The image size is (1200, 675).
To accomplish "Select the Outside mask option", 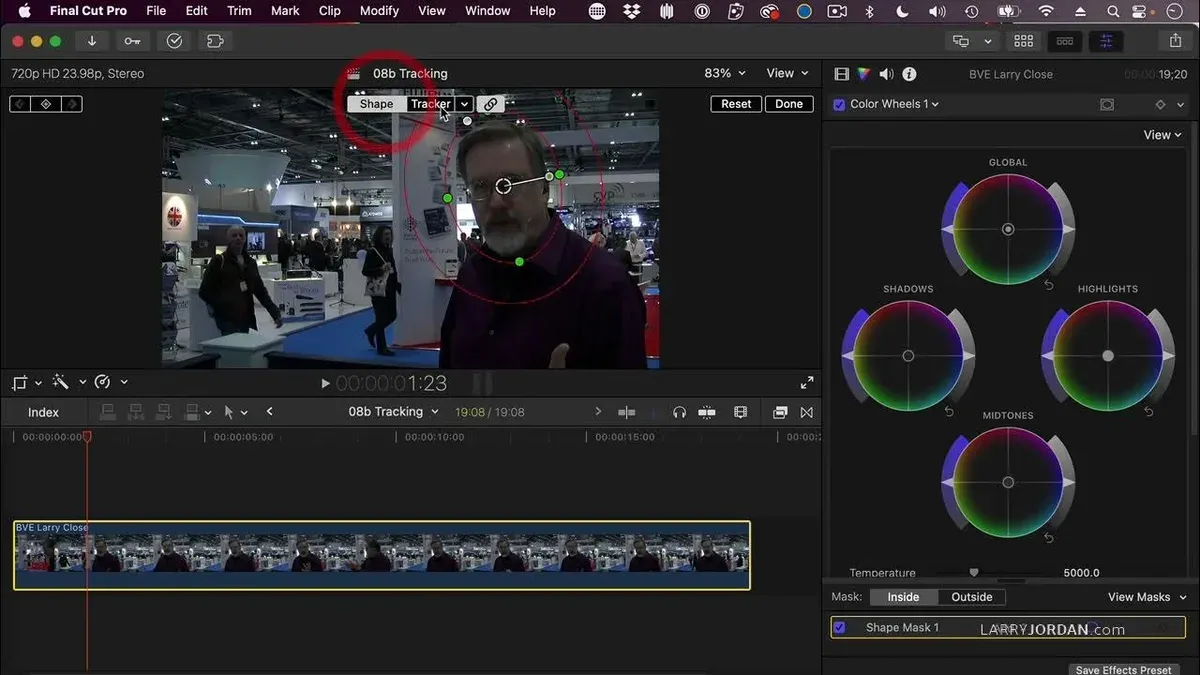I will [972, 597].
